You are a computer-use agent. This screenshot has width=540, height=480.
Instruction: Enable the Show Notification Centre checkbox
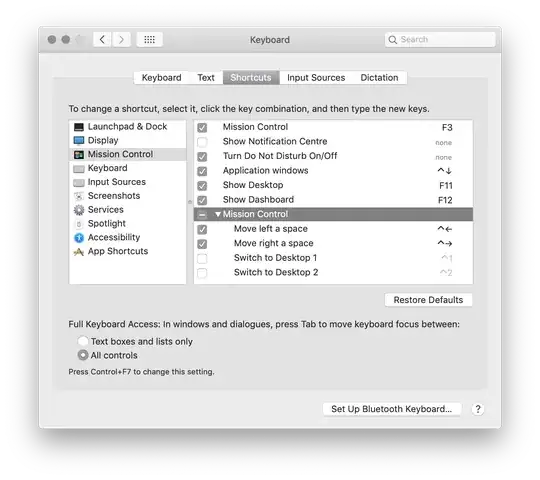coord(202,142)
